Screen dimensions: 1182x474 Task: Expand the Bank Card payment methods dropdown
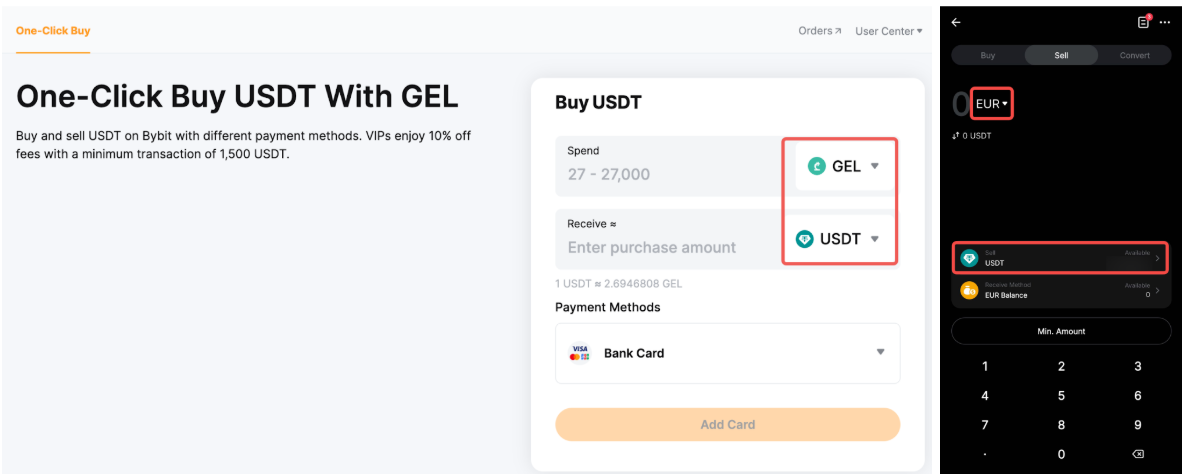click(x=880, y=352)
